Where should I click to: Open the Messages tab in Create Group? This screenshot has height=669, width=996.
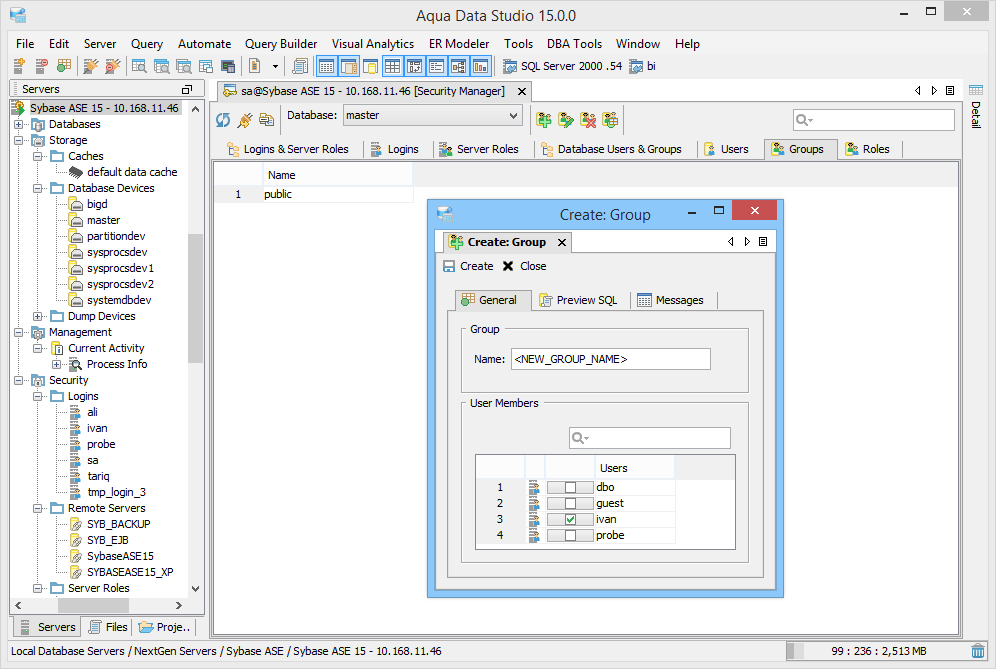point(670,300)
